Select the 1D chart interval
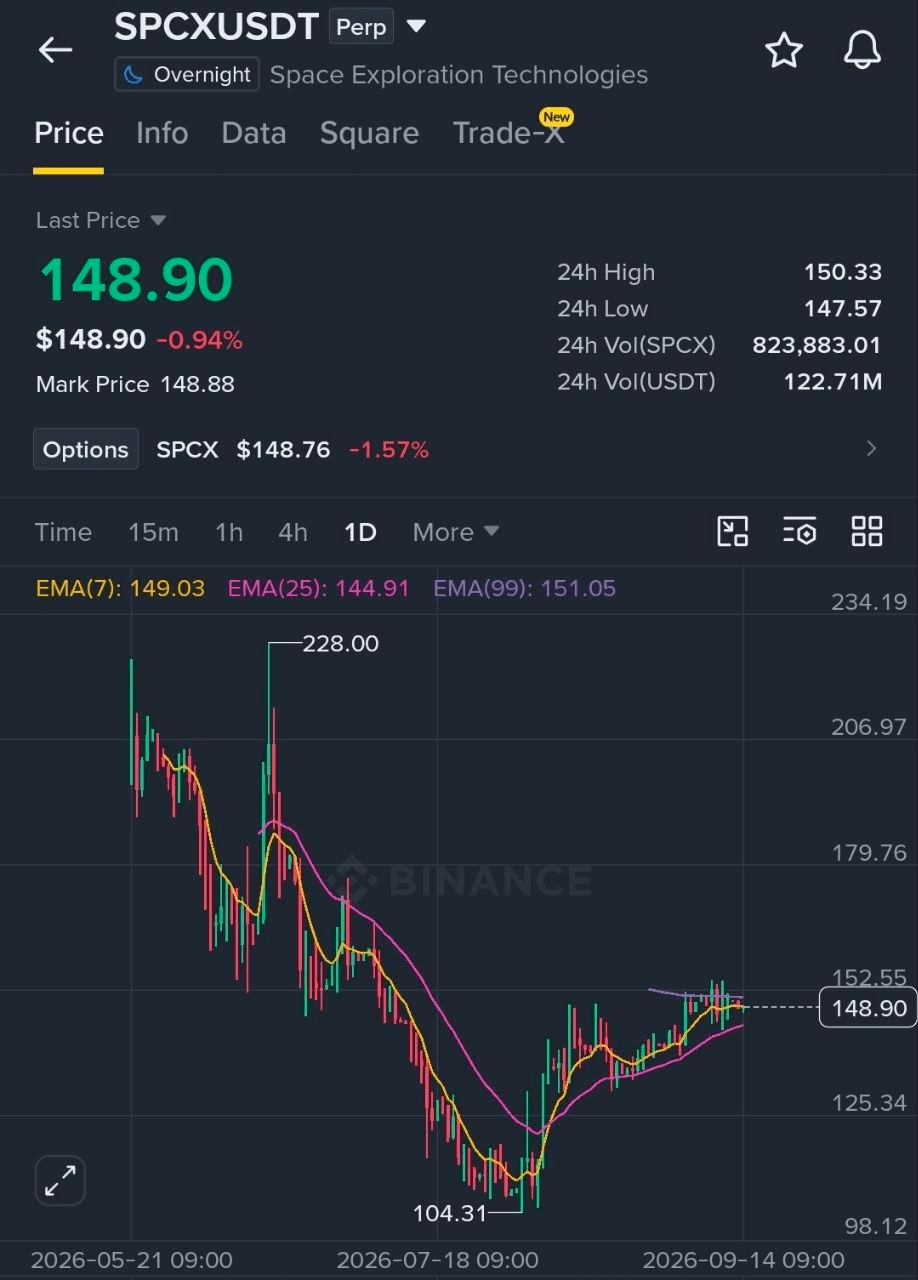This screenshot has height=1280, width=918. 360,532
